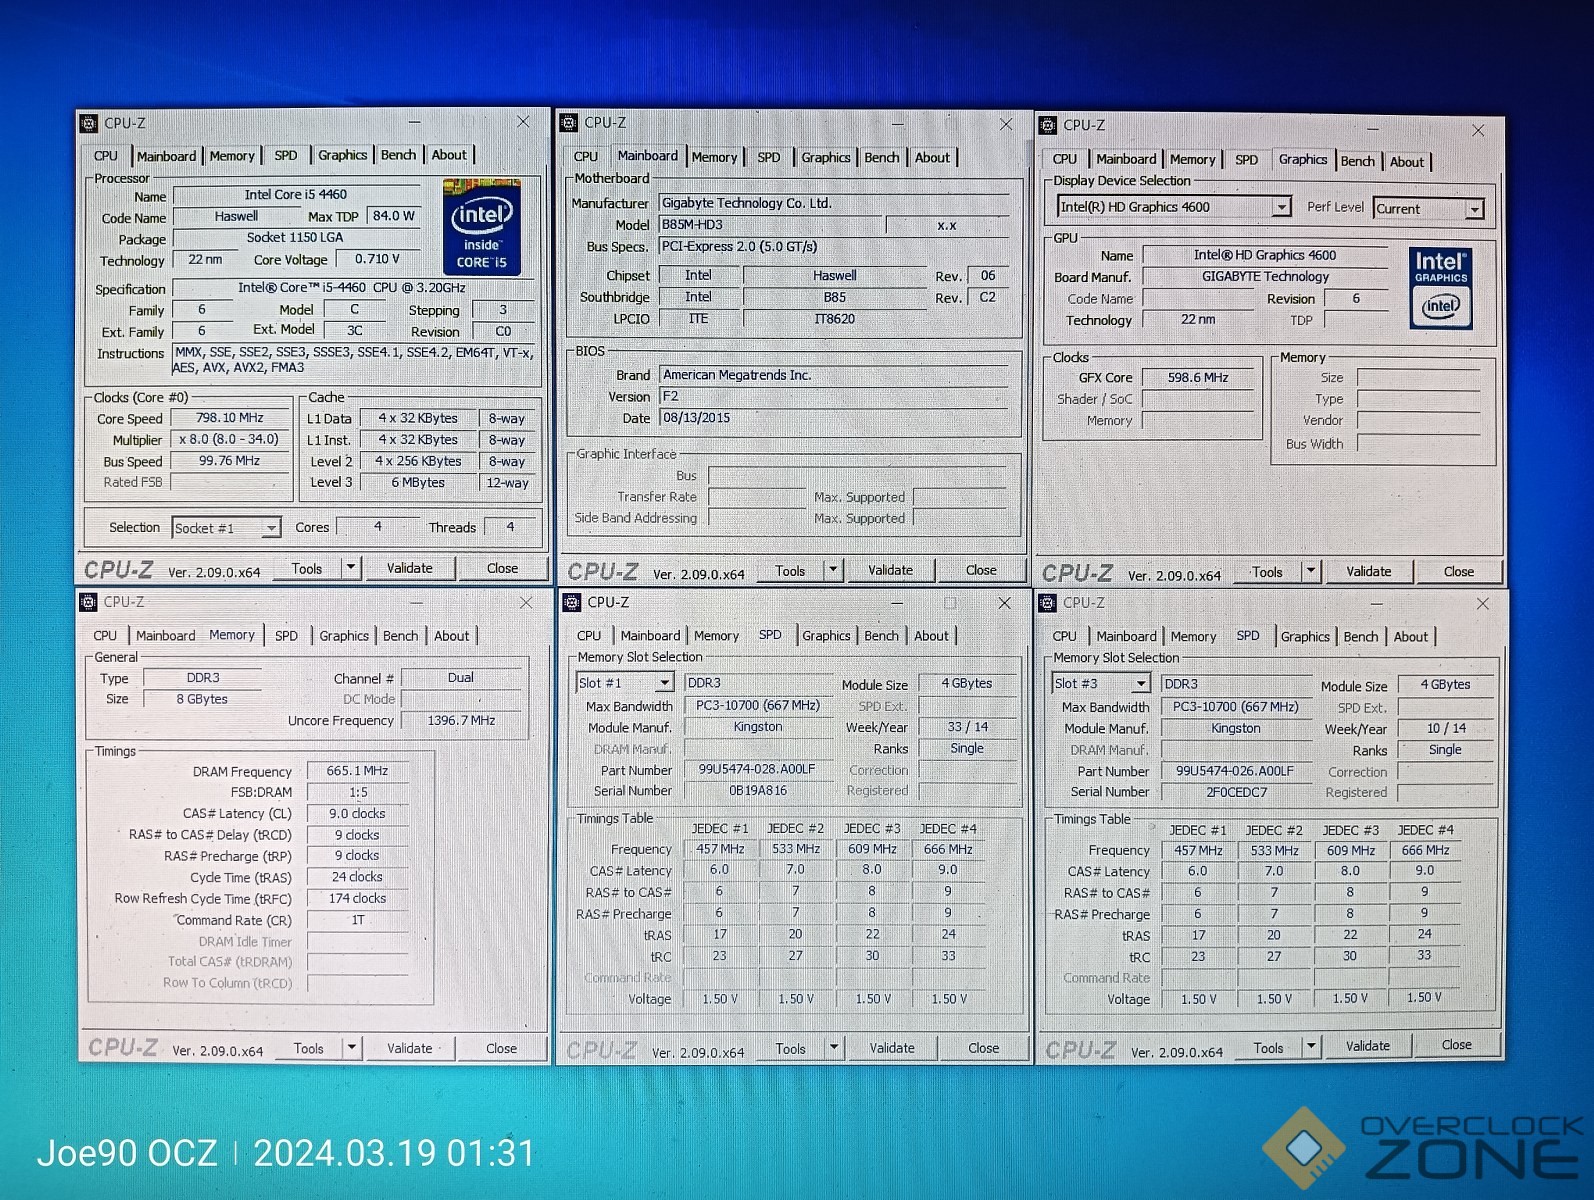1594x1200 pixels.
Task: Click the Gigabyte Technology Co. Ltd. manufacturer field
Action: (x=834, y=203)
